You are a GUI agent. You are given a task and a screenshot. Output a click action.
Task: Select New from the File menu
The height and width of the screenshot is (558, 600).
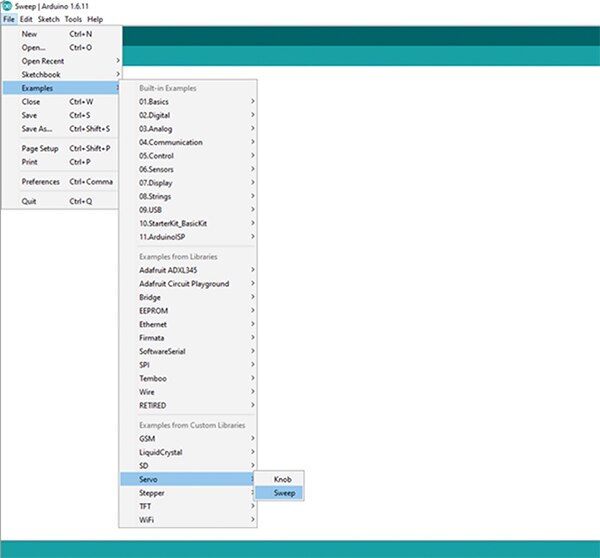30,34
